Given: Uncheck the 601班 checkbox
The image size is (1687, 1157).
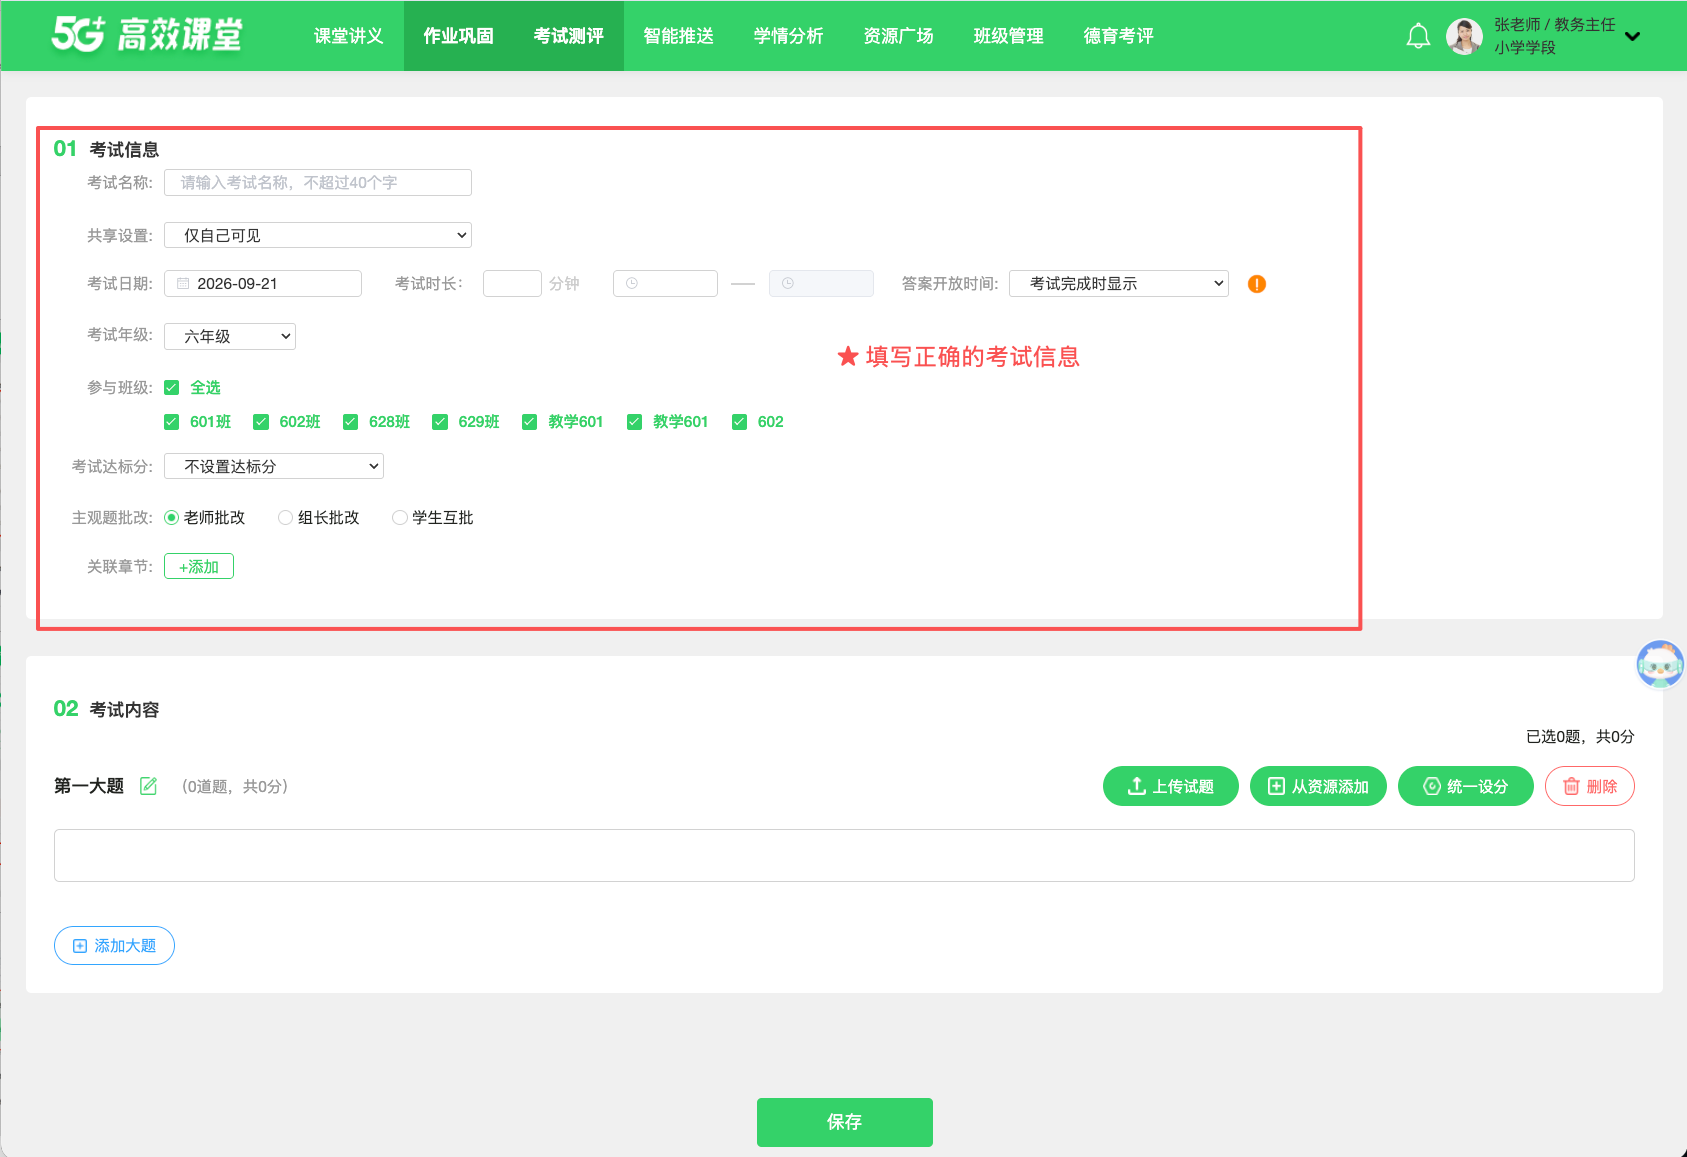Looking at the screenshot, I should pyautogui.click(x=172, y=422).
